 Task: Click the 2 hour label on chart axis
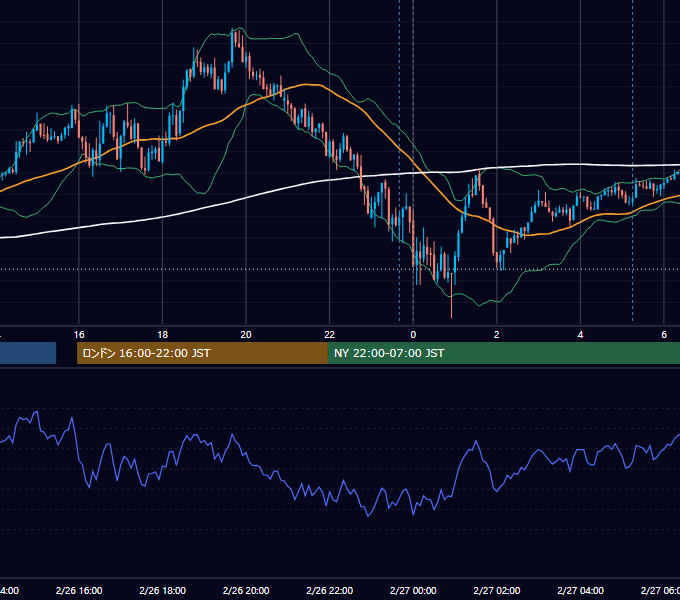tap(497, 335)
